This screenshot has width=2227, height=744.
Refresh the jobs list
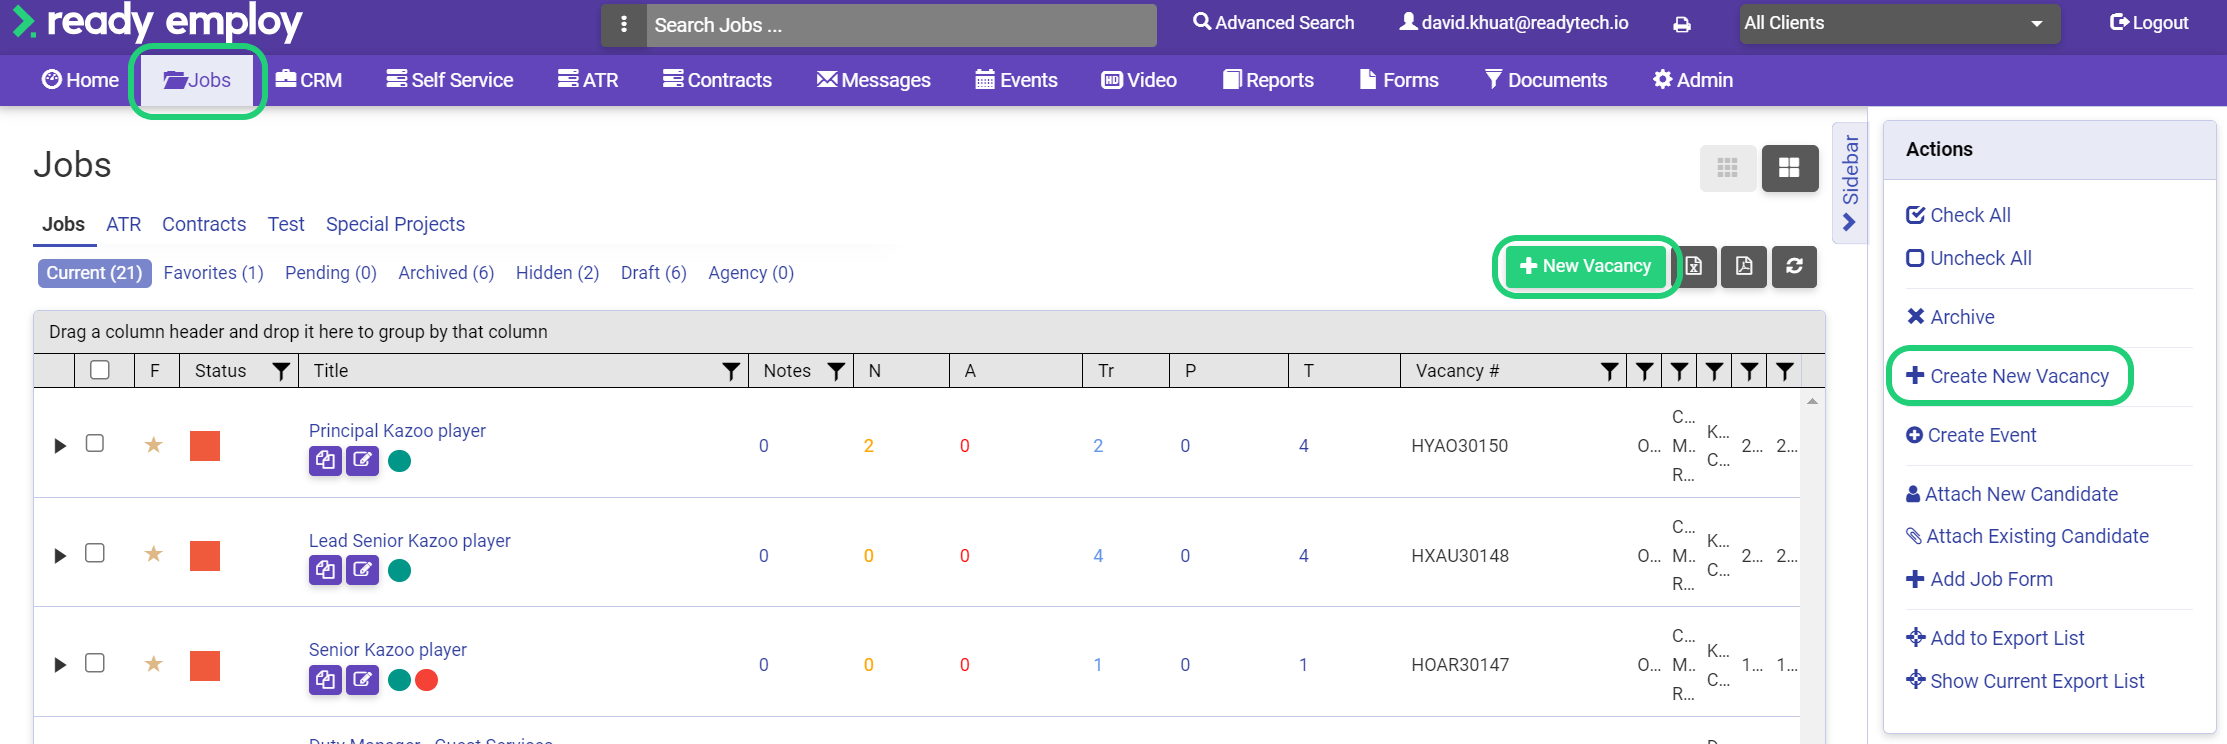click(x=1794, y=266)
